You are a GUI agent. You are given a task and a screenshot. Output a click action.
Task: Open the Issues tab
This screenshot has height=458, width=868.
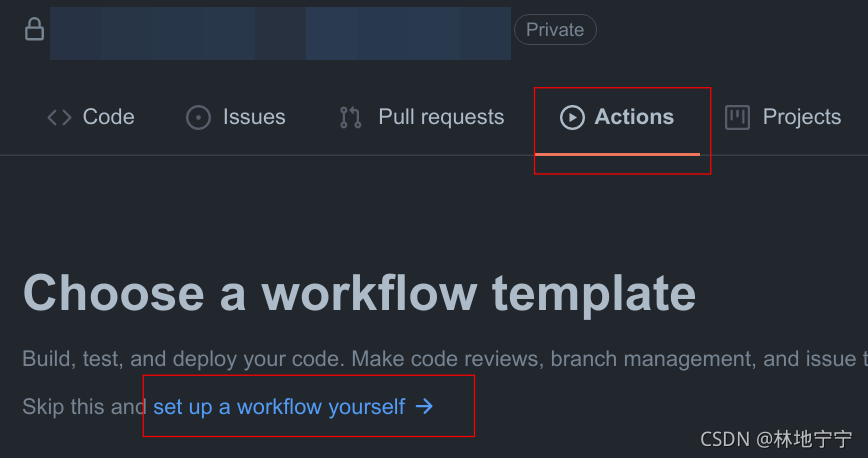coord(236,117)
